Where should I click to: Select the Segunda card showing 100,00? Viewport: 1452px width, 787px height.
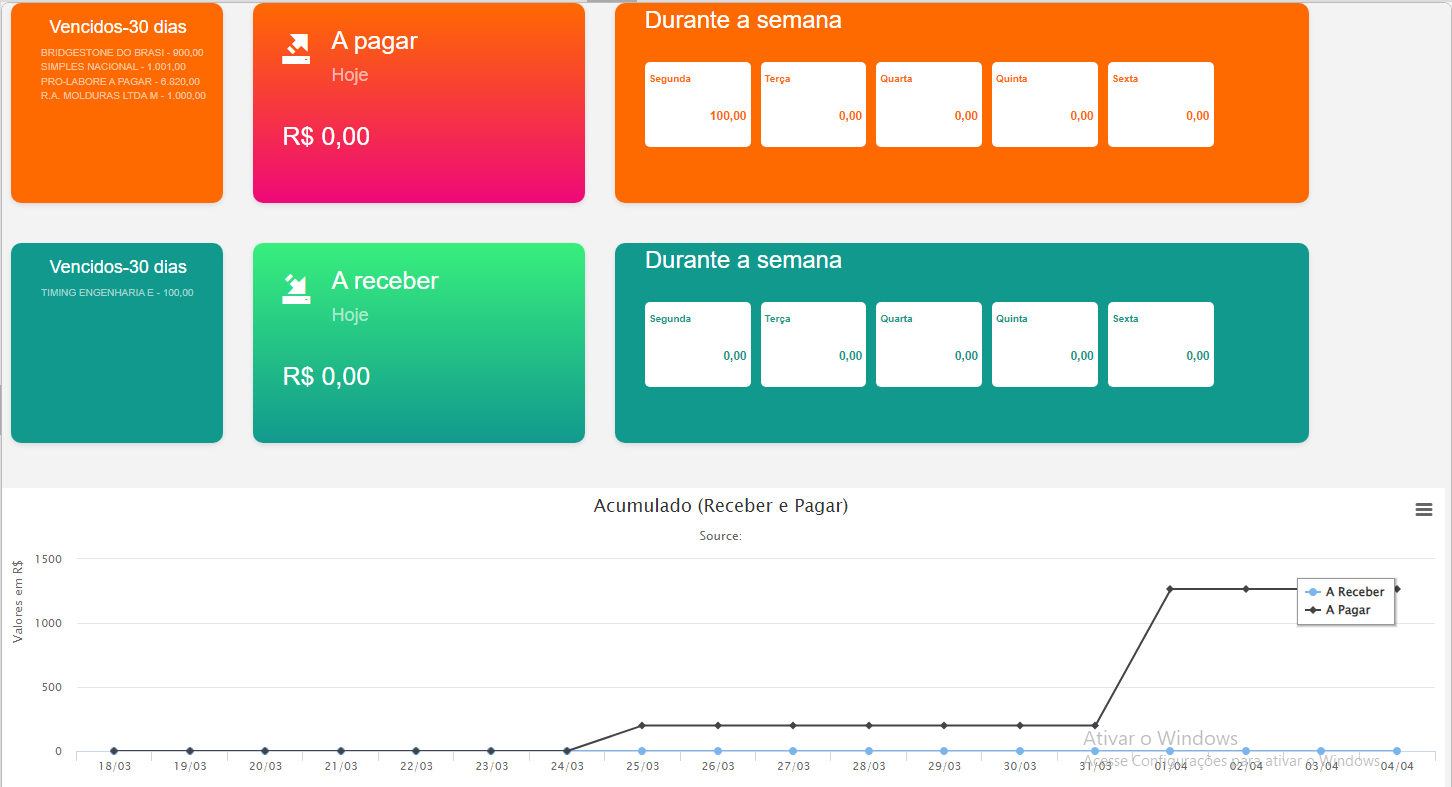click(697, 105)
